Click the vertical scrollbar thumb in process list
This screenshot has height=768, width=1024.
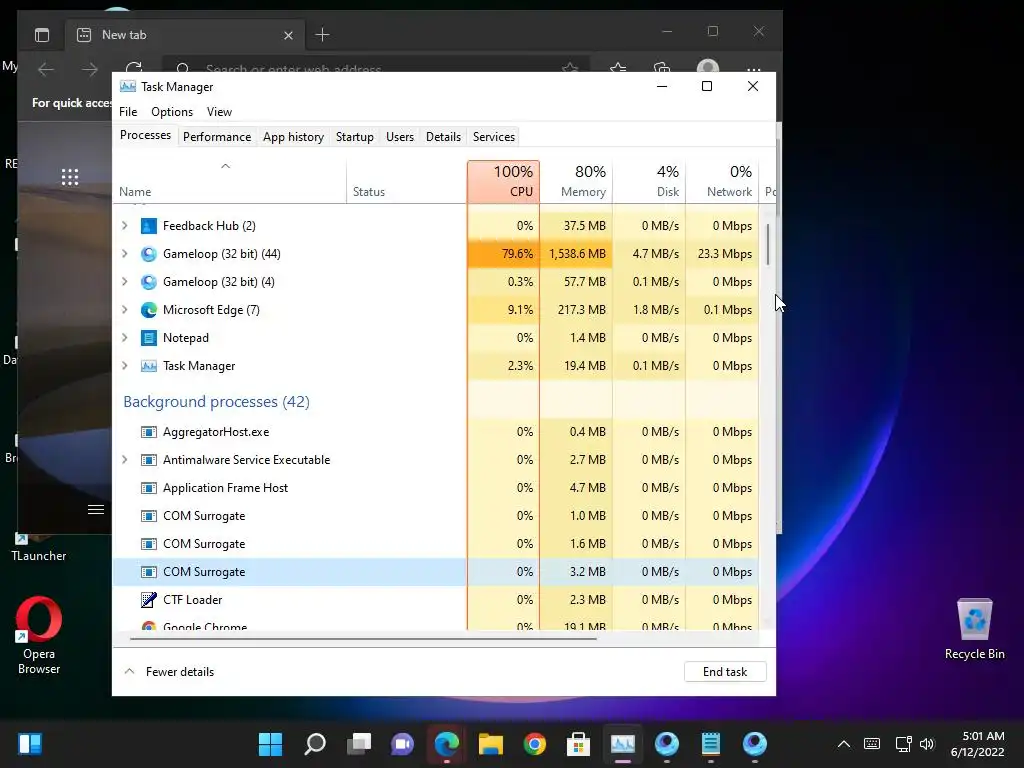[x=768, y=244]
